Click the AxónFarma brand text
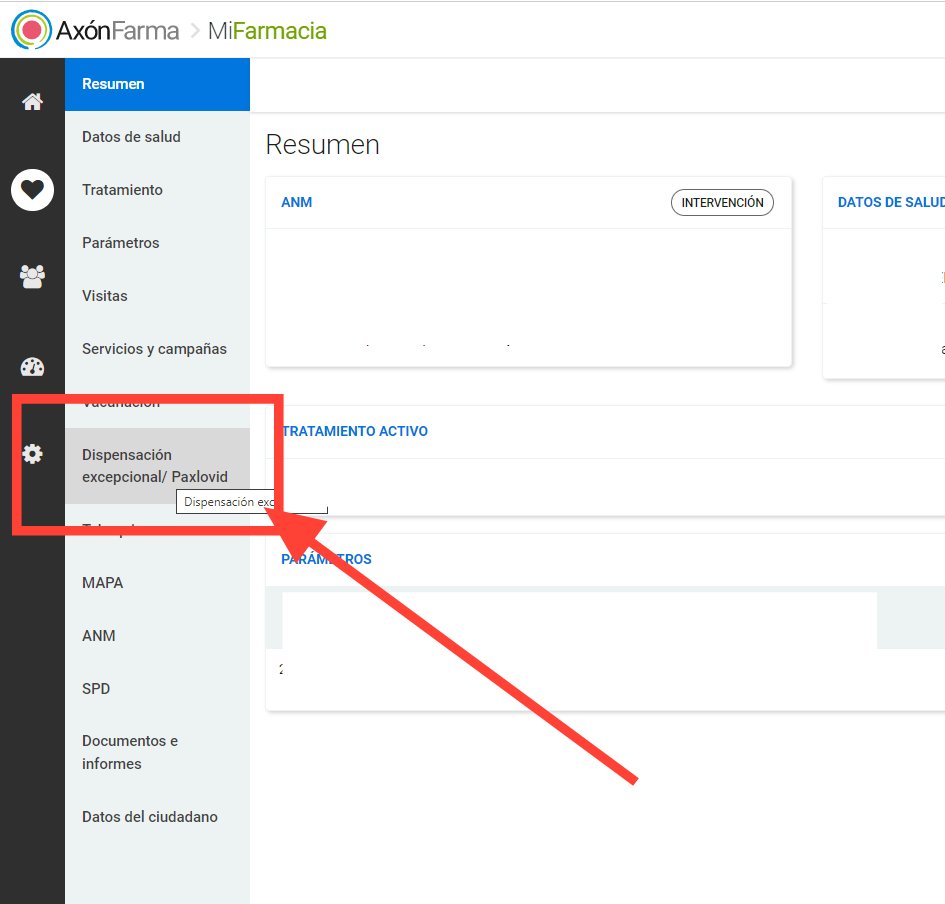Viewport: 945px width, 904px height. point(118,31)
